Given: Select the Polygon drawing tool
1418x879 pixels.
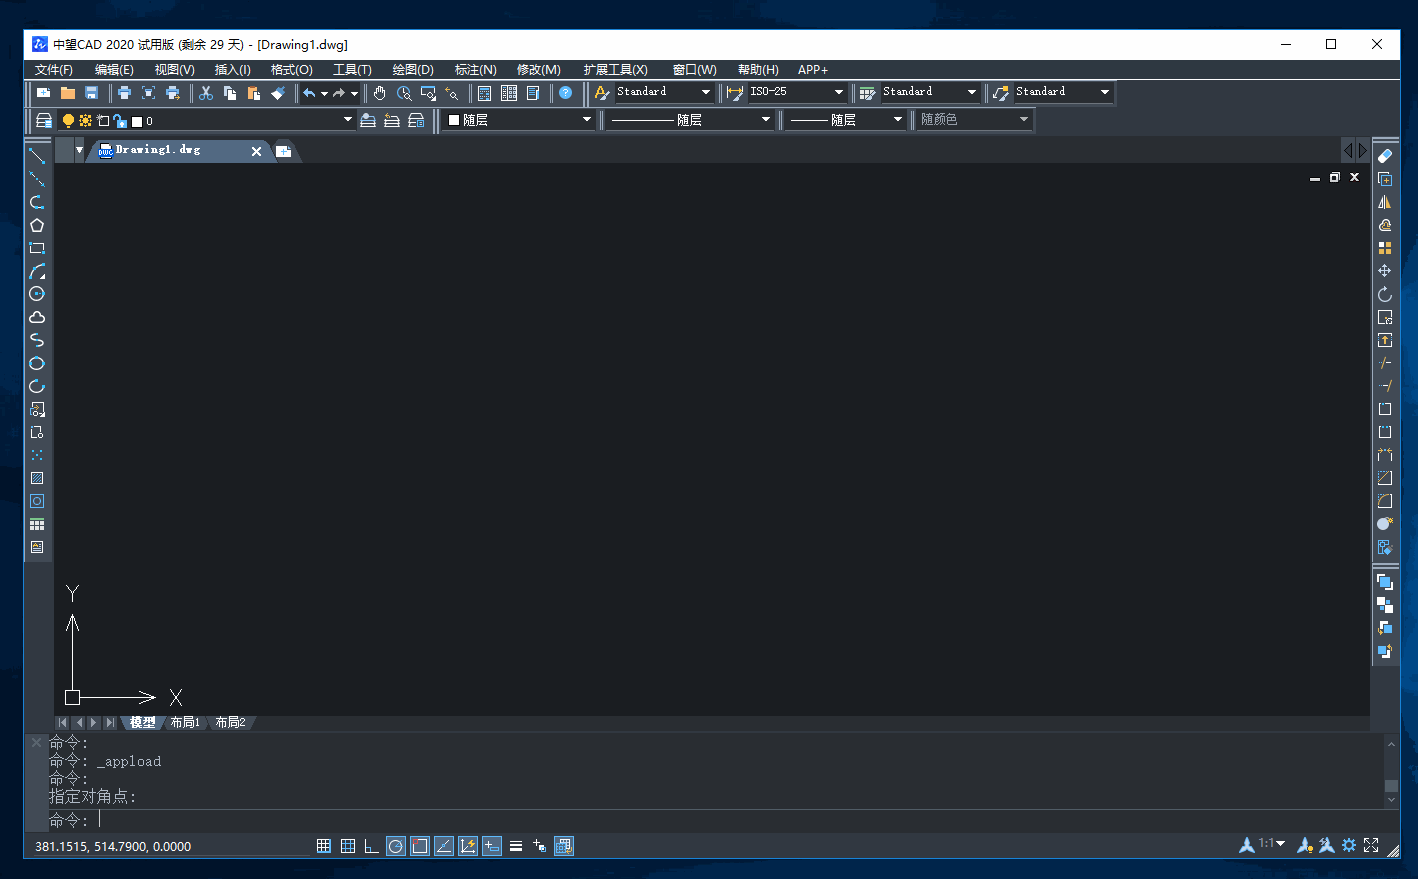Looking at the screenshot, I should 37,225.
